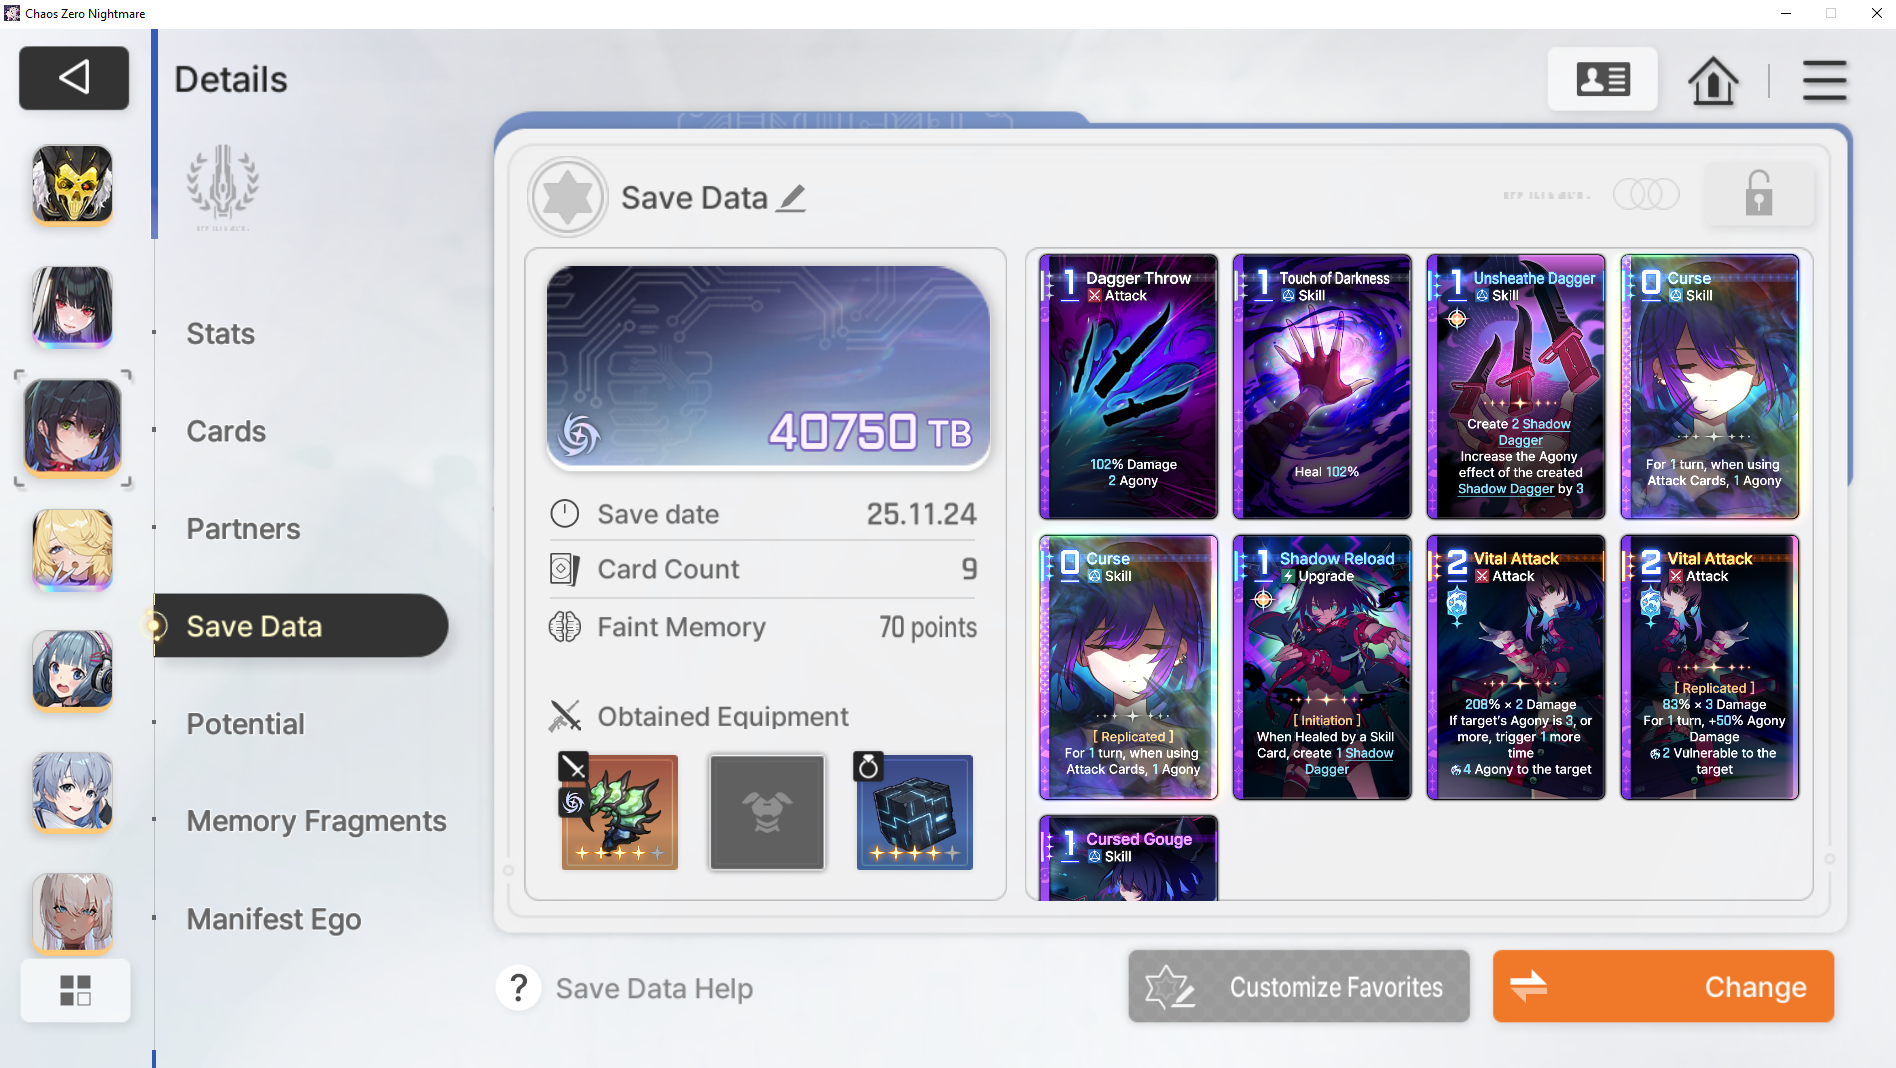Open the weapon equipment item
1896x1068 pixels.
click(619, 812)
